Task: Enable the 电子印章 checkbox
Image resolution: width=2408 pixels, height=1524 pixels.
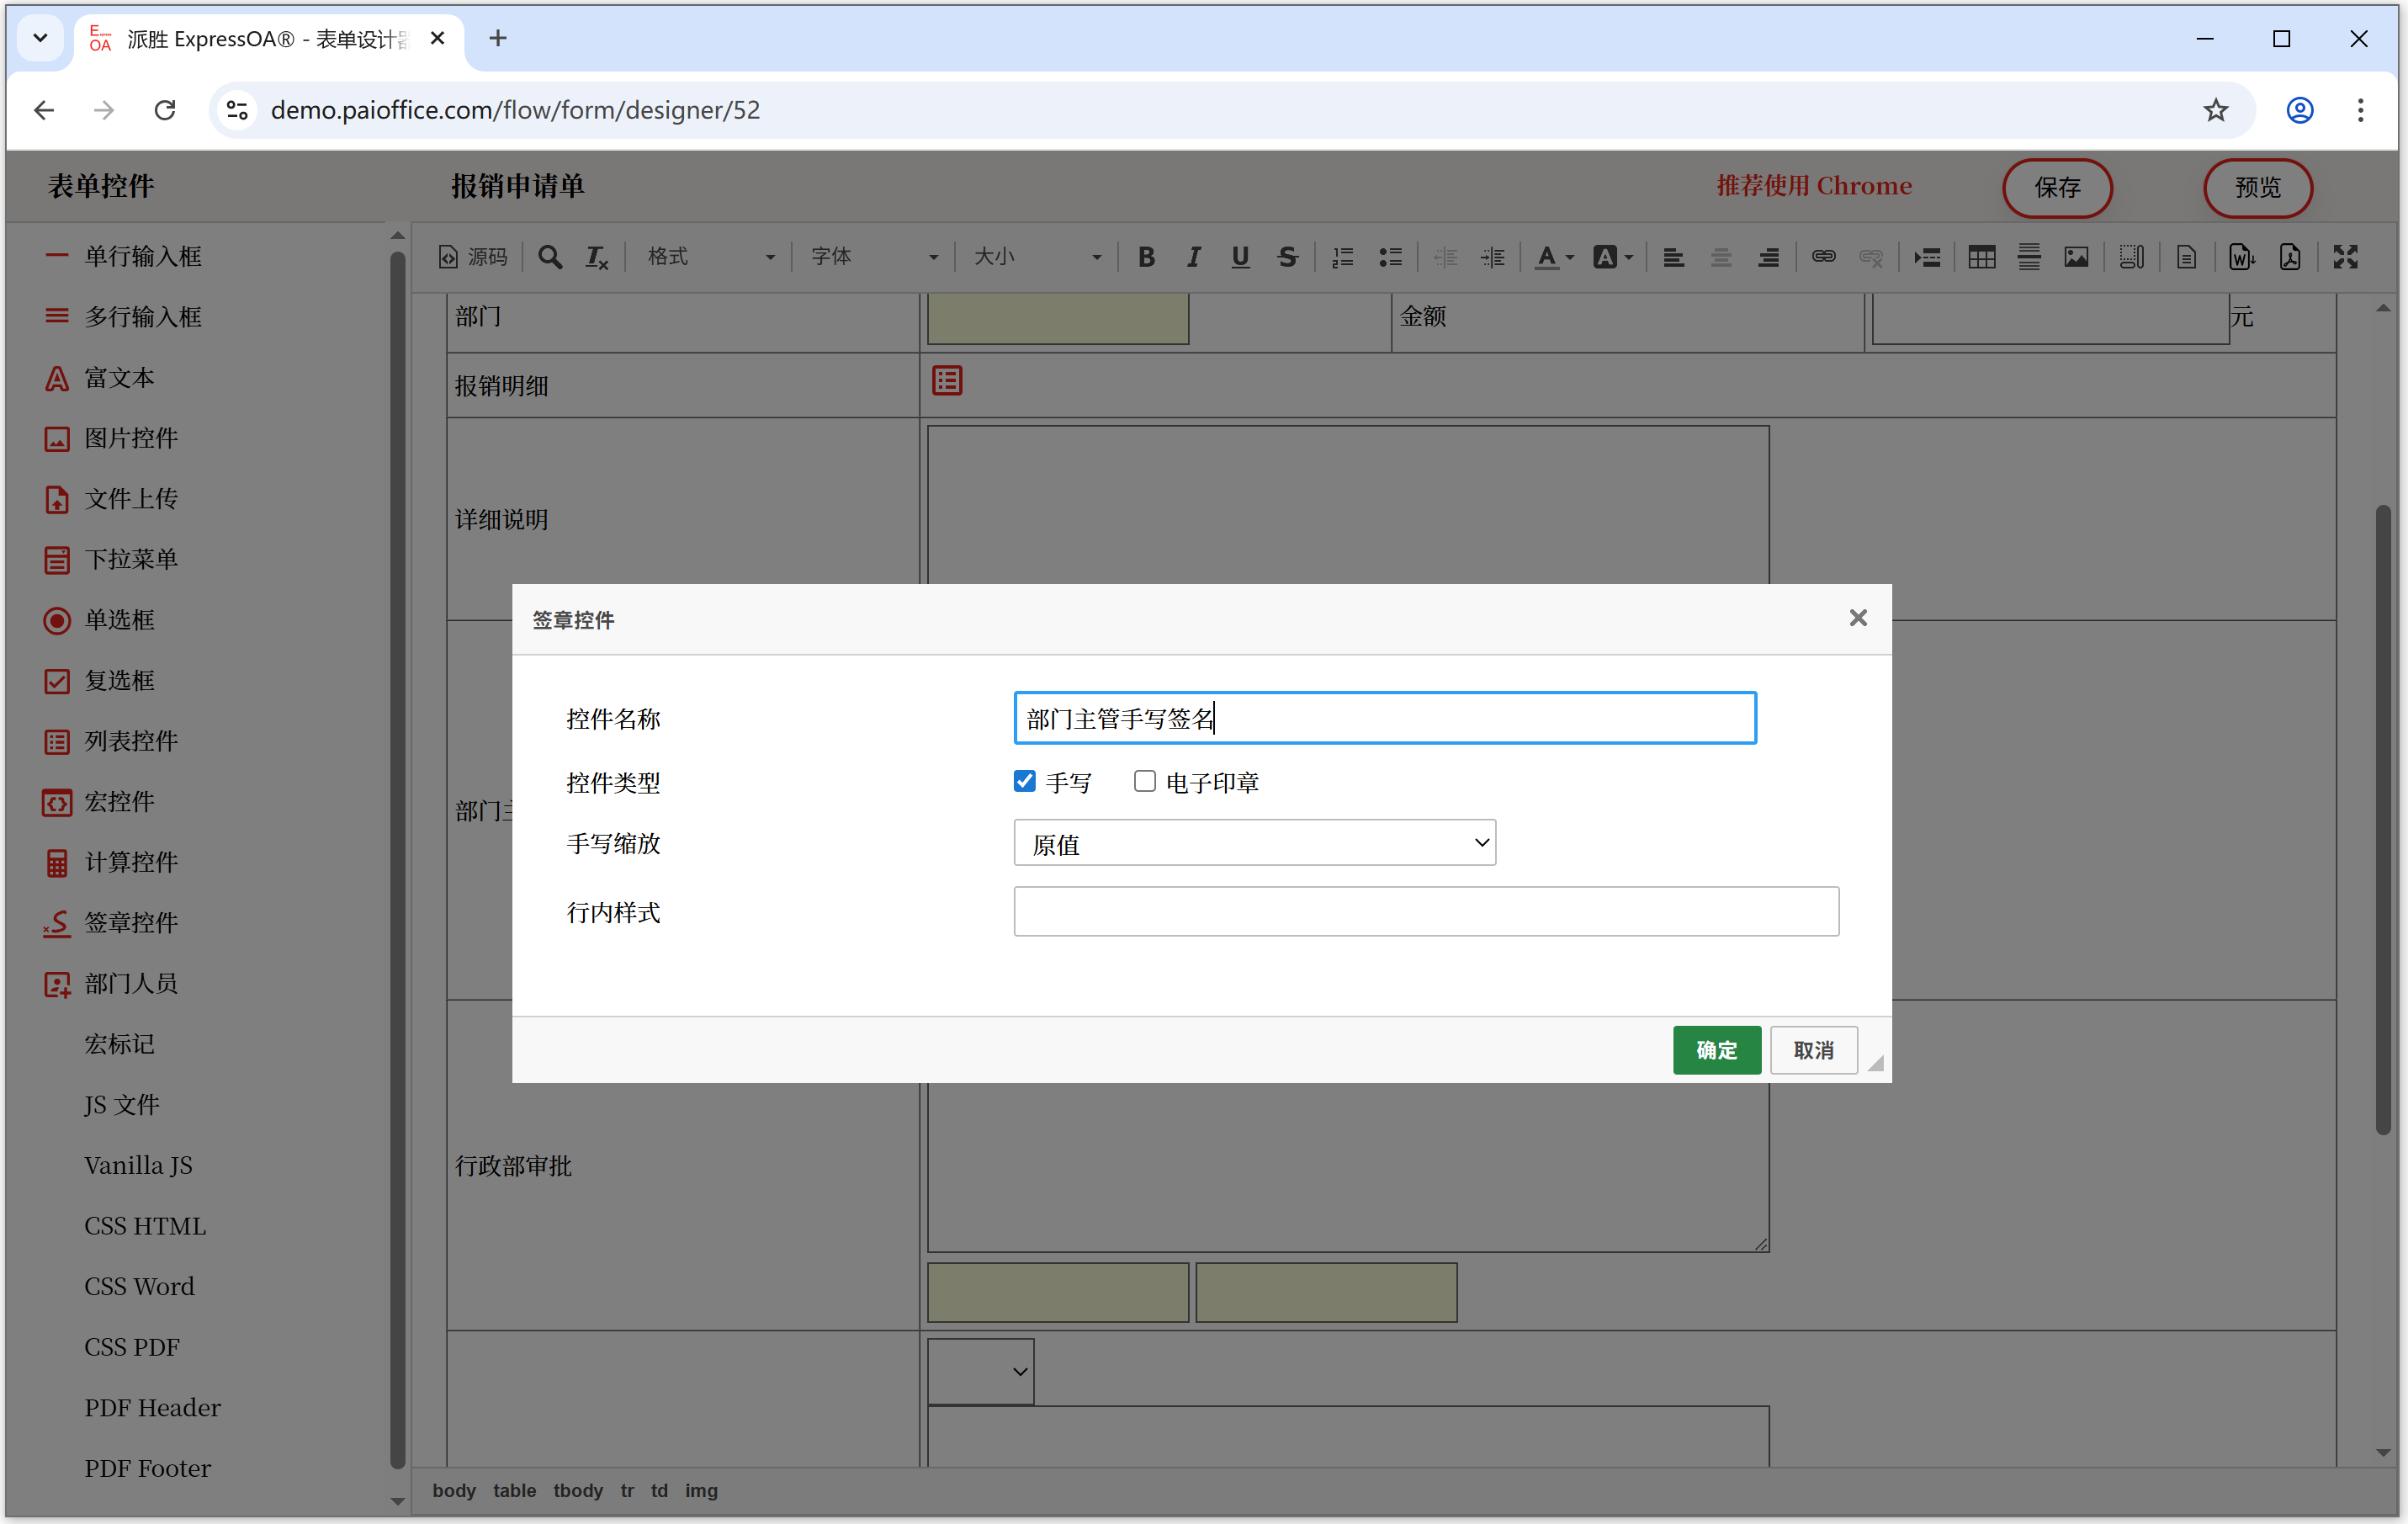Action: (1144, 781)
